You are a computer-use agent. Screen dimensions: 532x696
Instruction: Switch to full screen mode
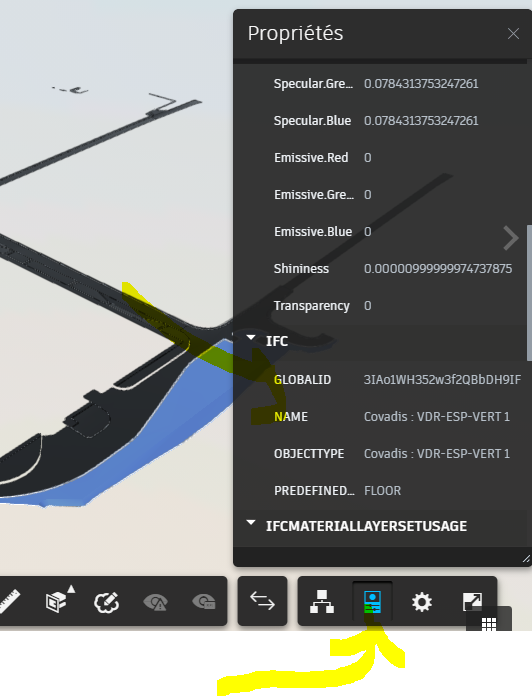(x=472, y=601)
